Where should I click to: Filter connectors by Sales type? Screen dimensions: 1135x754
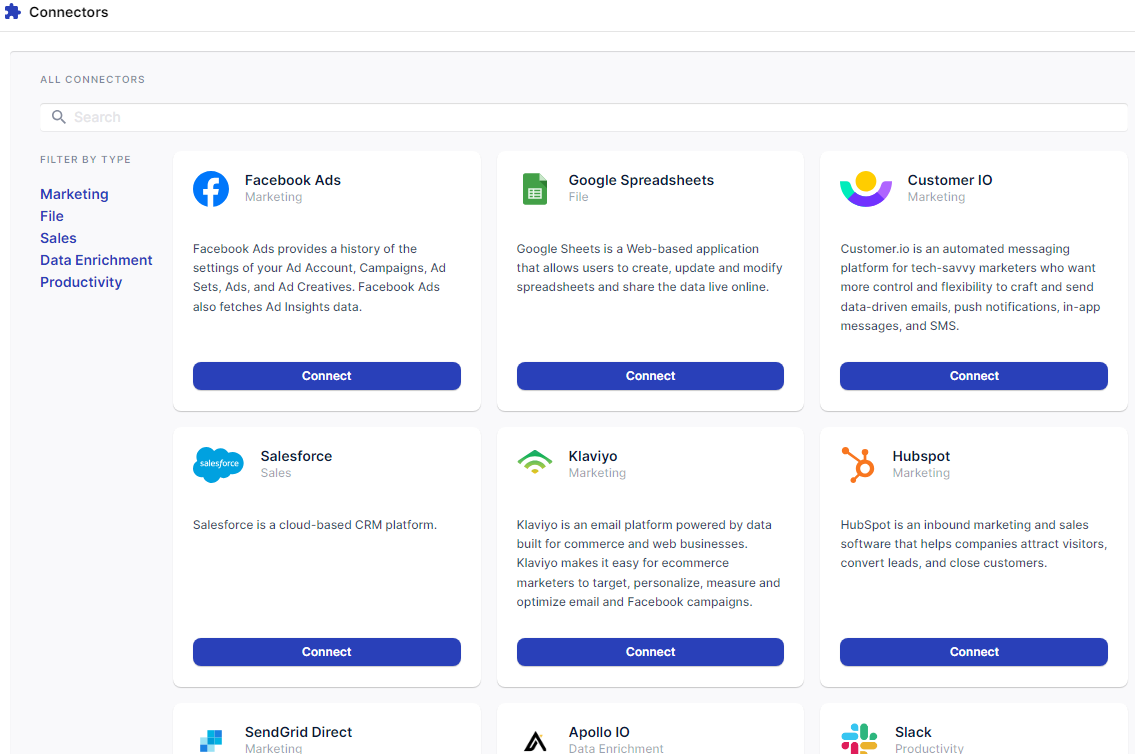point(58,238)
